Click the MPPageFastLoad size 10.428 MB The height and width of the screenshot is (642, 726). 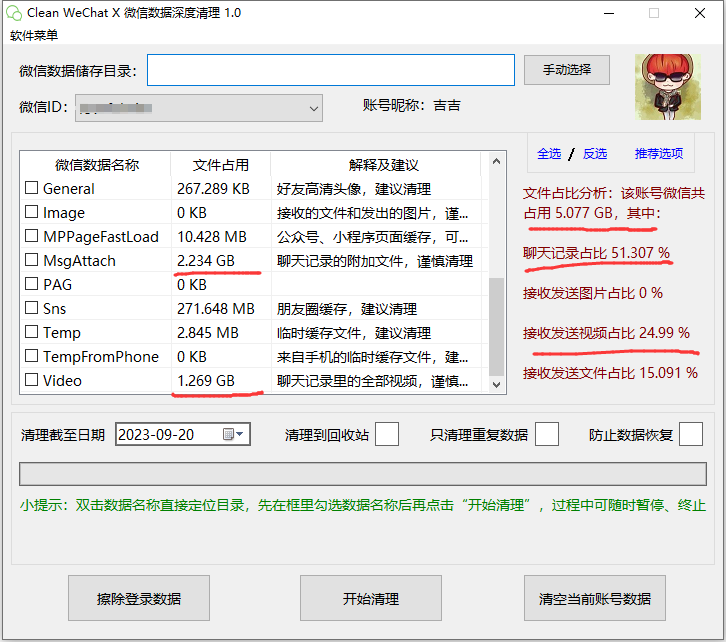[x=212, y=237]
